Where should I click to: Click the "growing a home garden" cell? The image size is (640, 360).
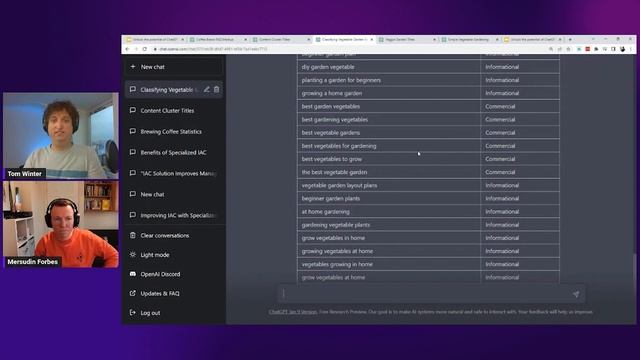point(389,93)
